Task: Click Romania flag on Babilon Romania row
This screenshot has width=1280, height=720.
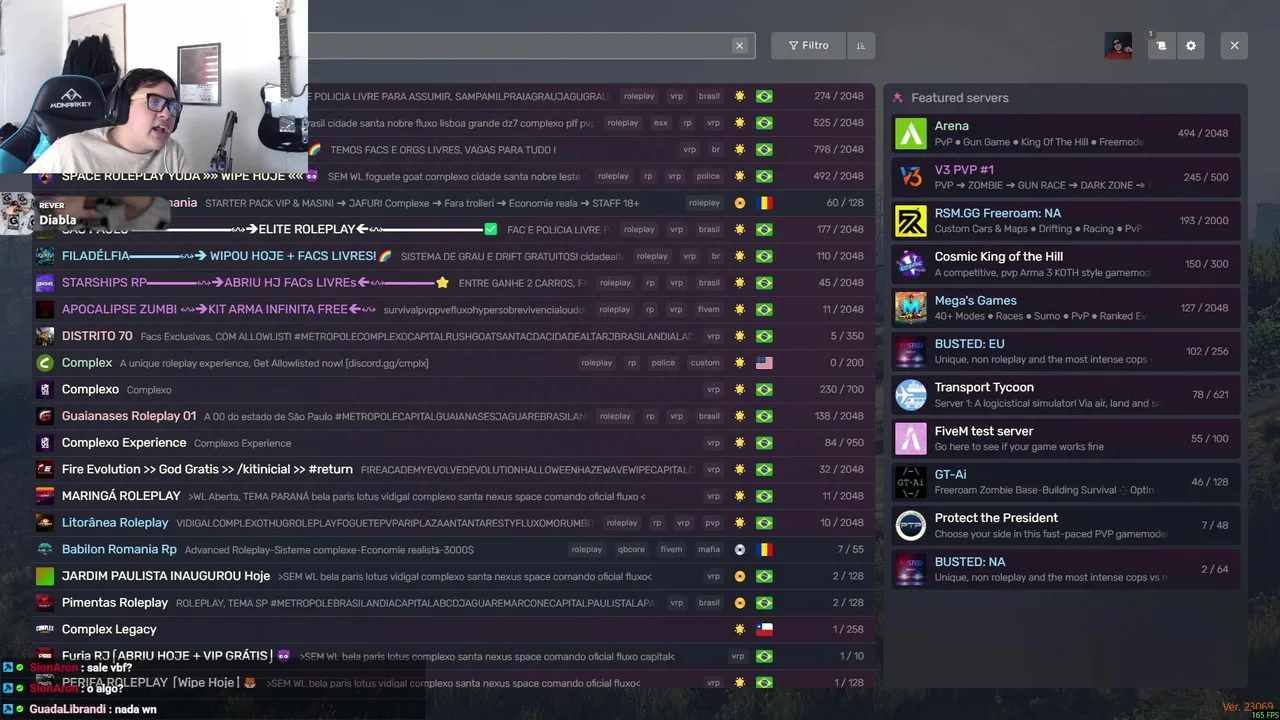Action: tap(764, 549)
